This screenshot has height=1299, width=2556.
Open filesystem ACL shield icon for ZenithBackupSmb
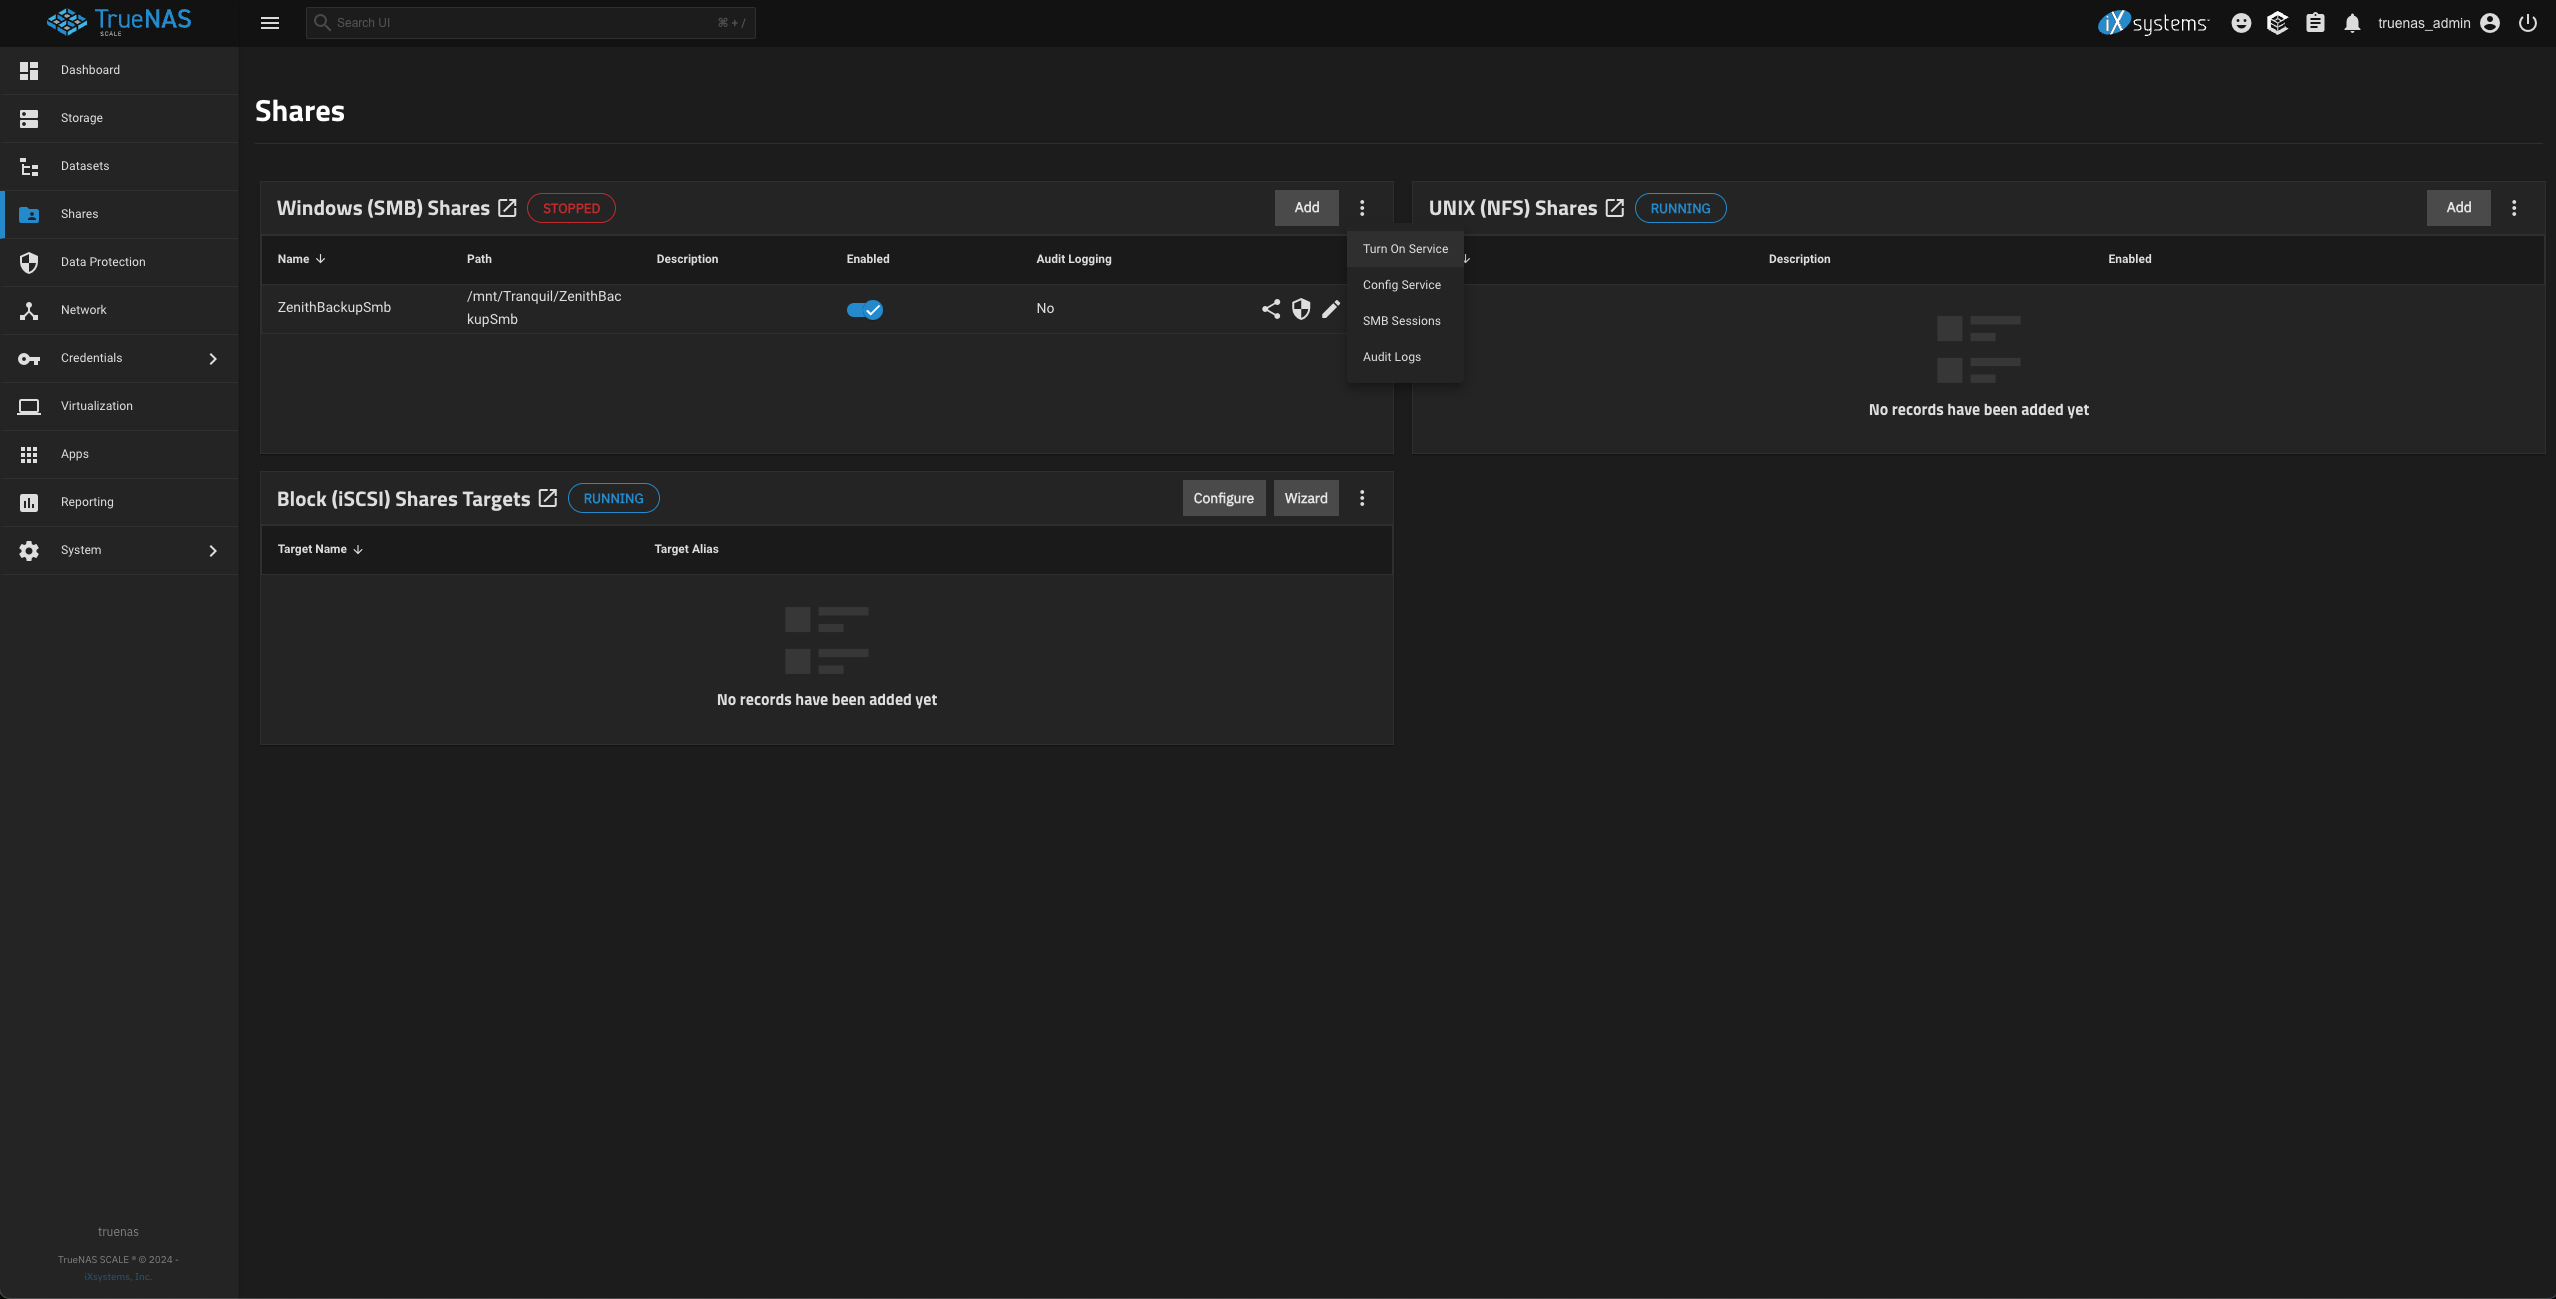click(1300, 309)
